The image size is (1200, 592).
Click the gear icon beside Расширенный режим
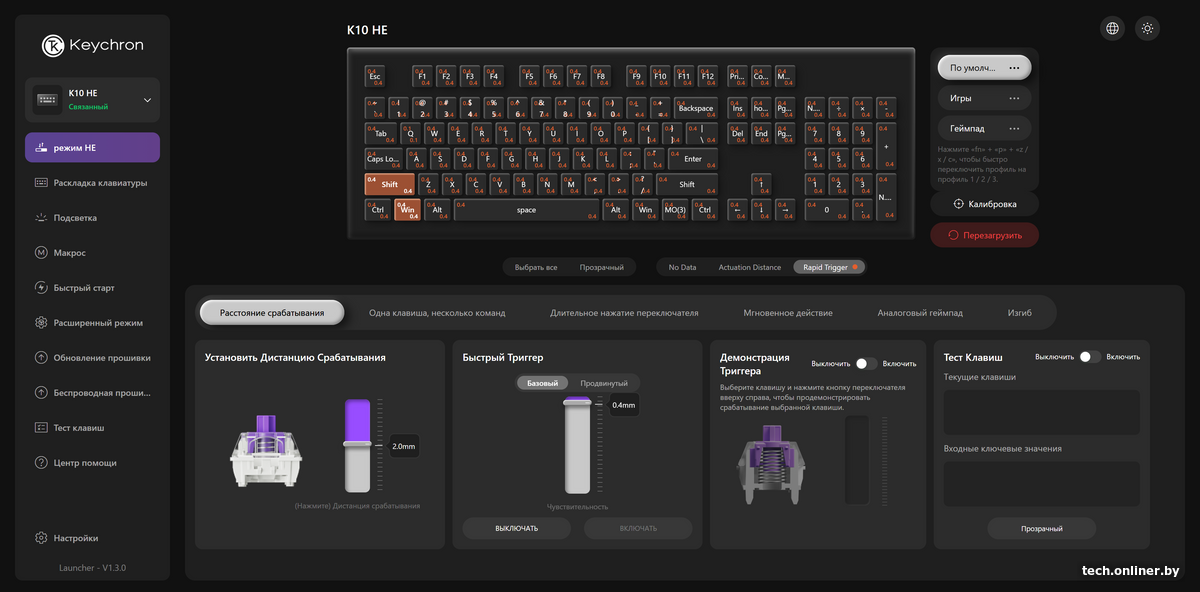pos(41,323)
